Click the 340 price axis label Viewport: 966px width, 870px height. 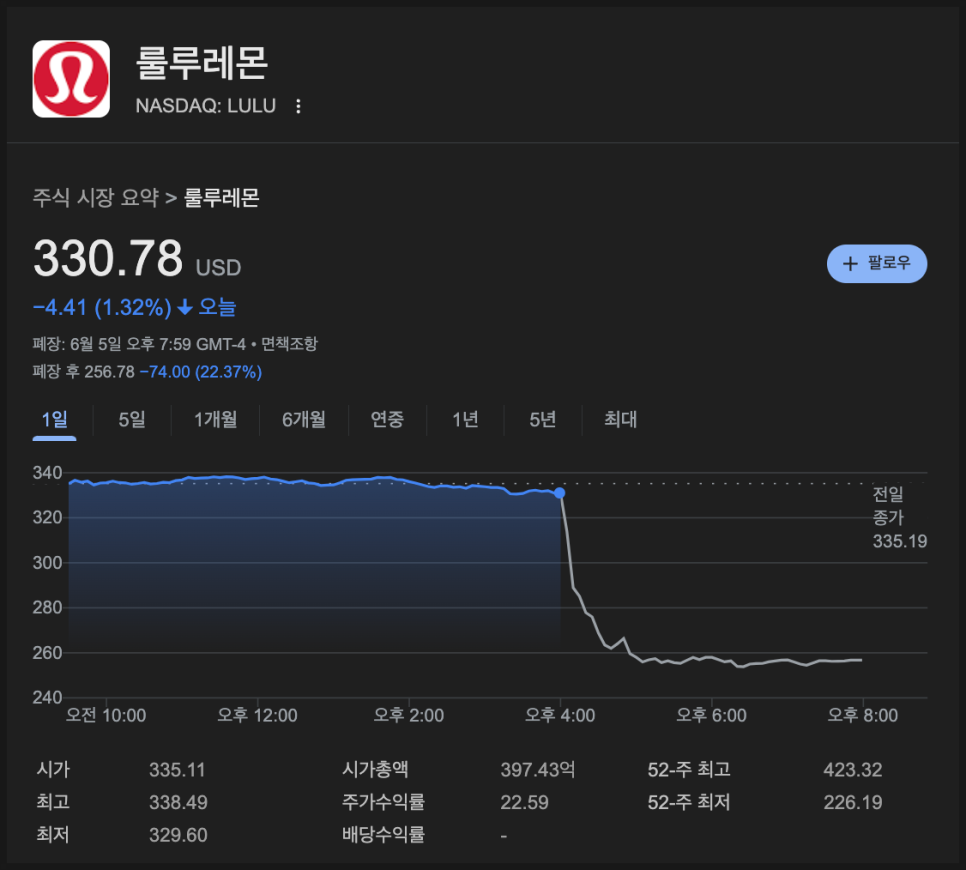coord(47,473)
